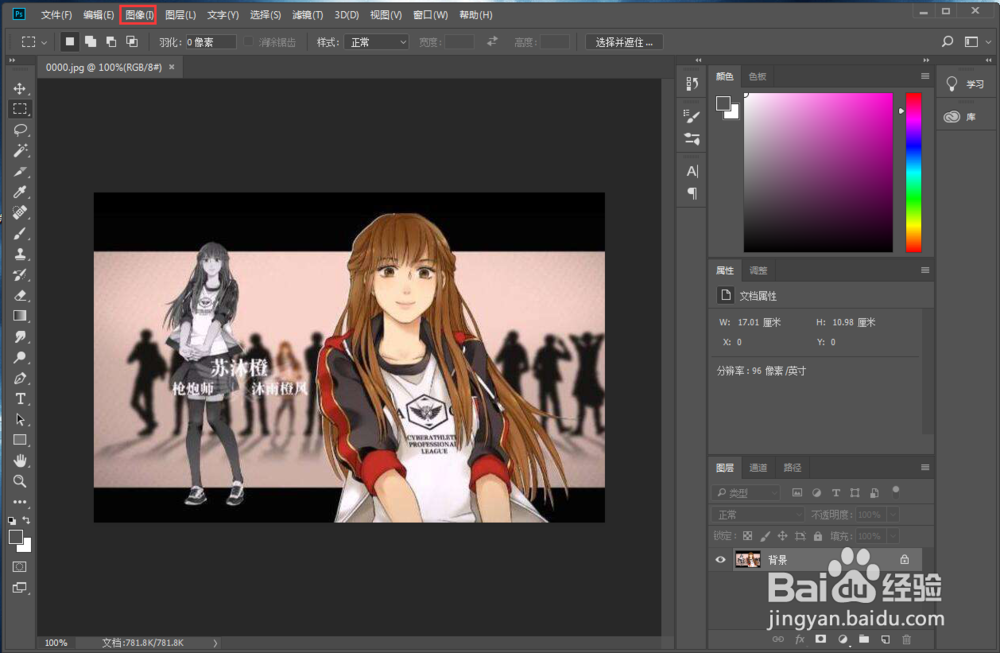Select the Zoom tool
Screen dimensions: 1000x653
(20, 481)
